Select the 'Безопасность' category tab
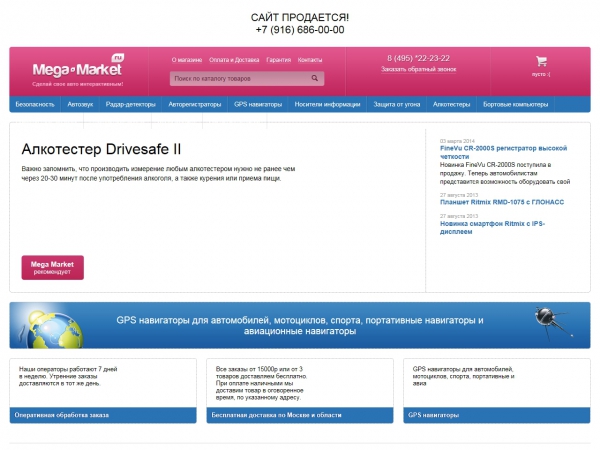 click(35, 104)
